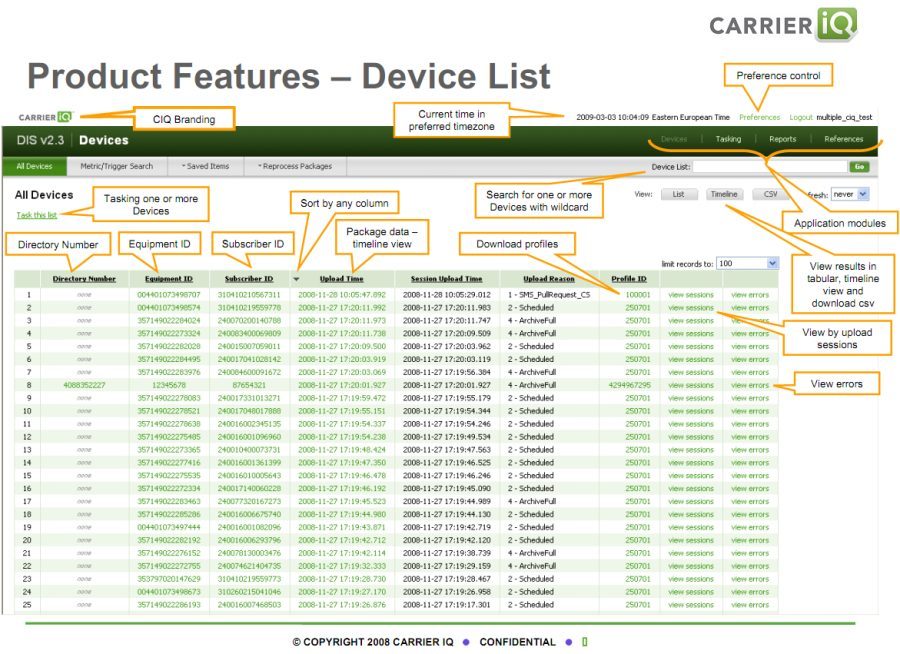
Task: Open the References module
Action: 843,139
